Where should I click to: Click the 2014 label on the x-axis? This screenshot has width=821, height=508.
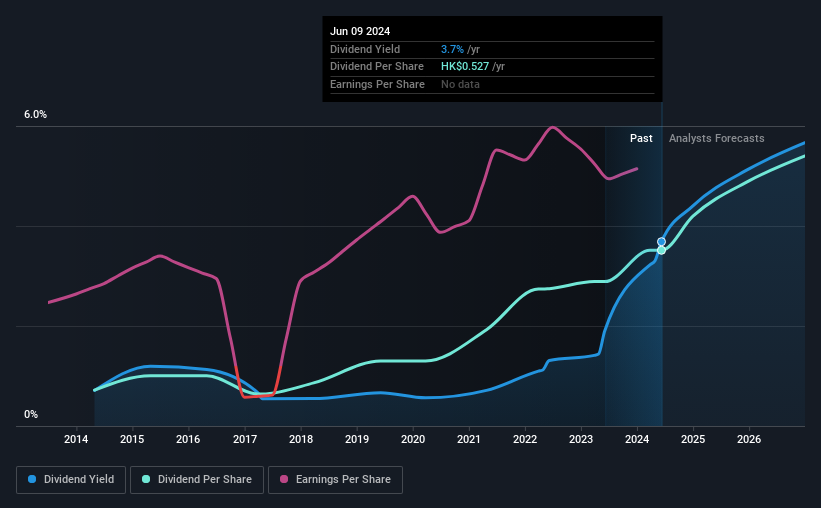76,439
